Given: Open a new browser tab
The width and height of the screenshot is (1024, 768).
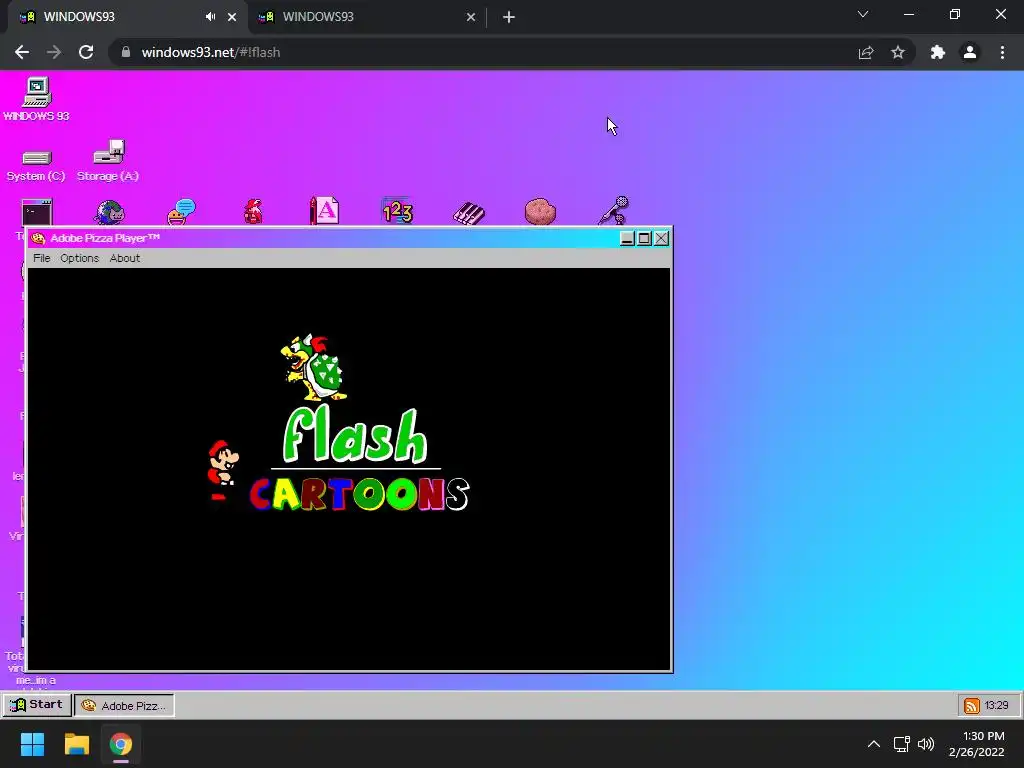Looking at the screenshot, I should (x=509, y=17).
